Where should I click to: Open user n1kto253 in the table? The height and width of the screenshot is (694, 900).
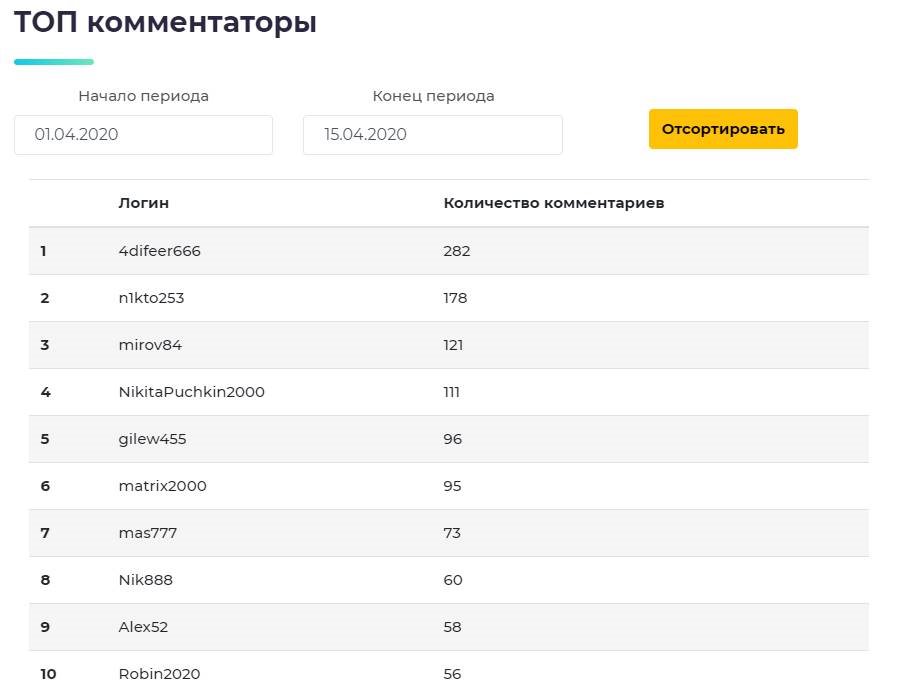pos(152,298)
